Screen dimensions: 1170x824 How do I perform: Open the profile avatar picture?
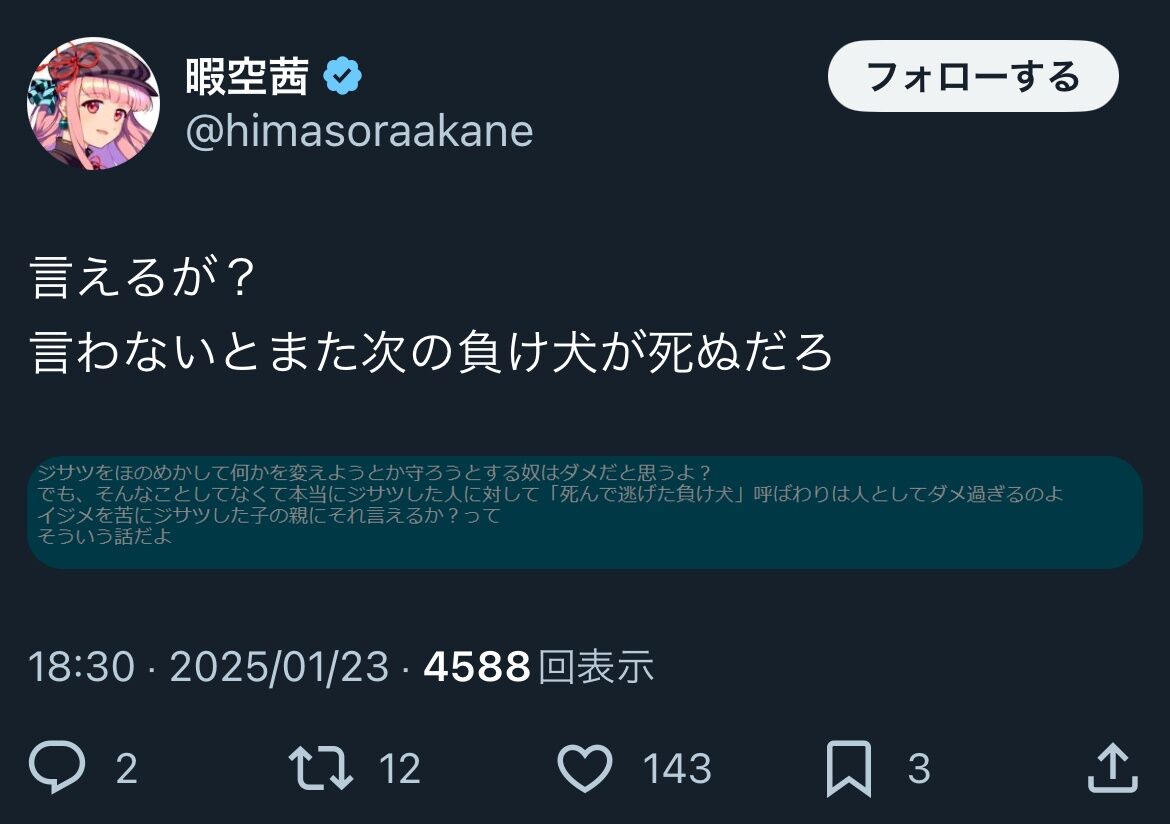(93, 104)
